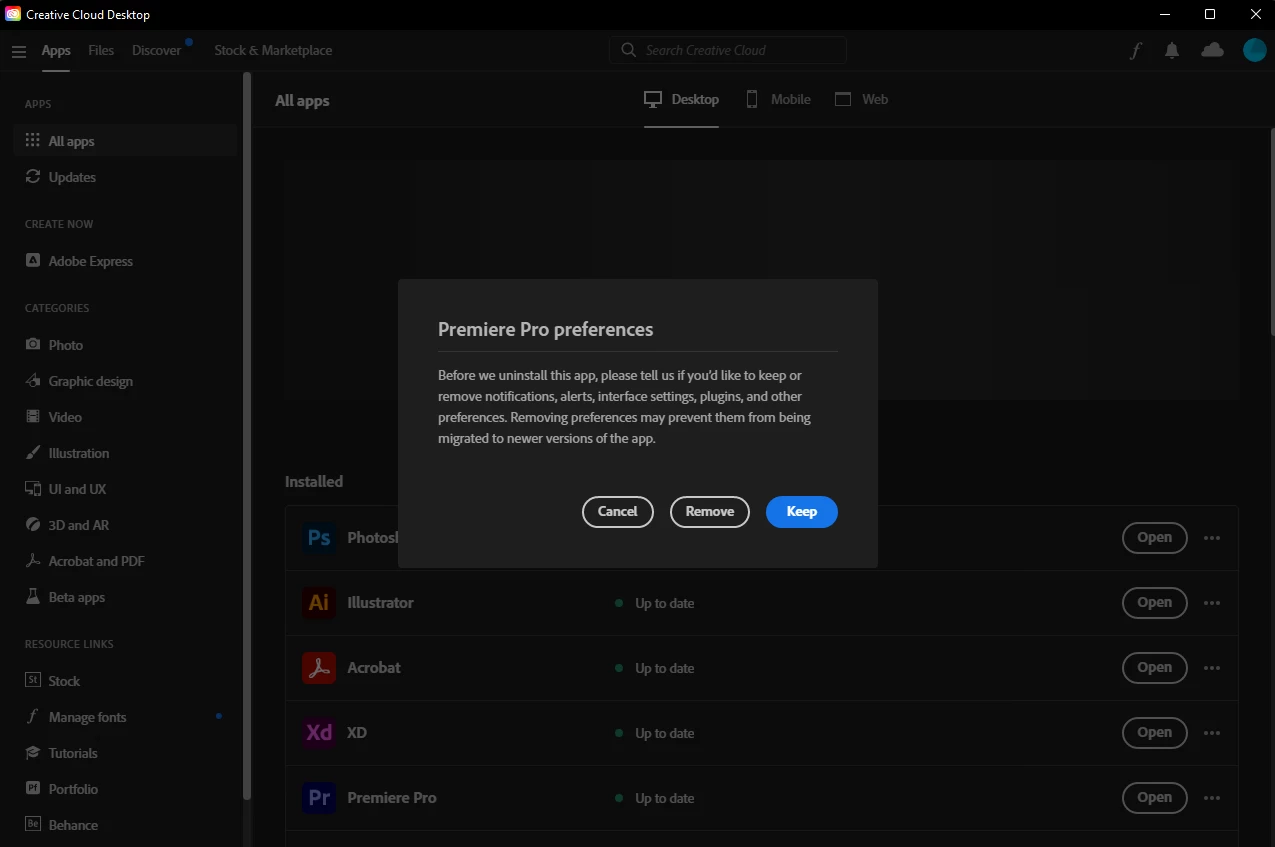Click the Illustration brush icon
Image resolution: width=1275 pixels, height=847 pixels.
click(x=33, y=453)
